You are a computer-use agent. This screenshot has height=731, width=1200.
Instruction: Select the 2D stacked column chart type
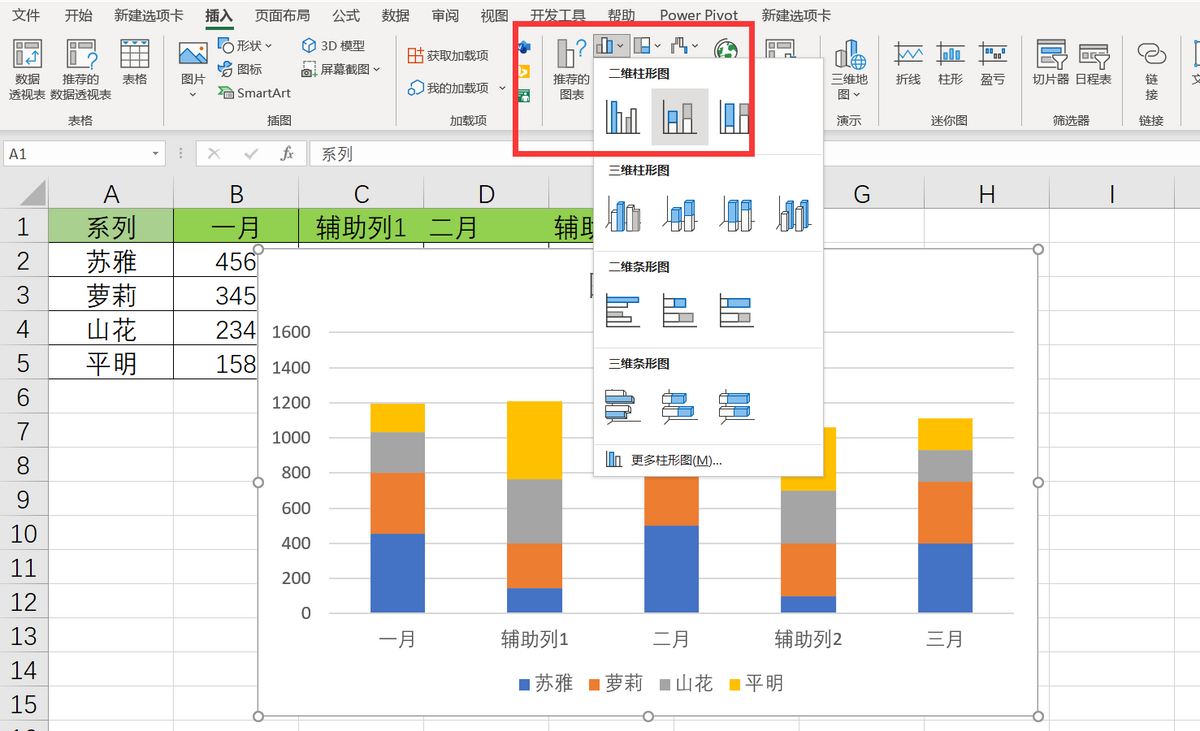coord(680,116)
